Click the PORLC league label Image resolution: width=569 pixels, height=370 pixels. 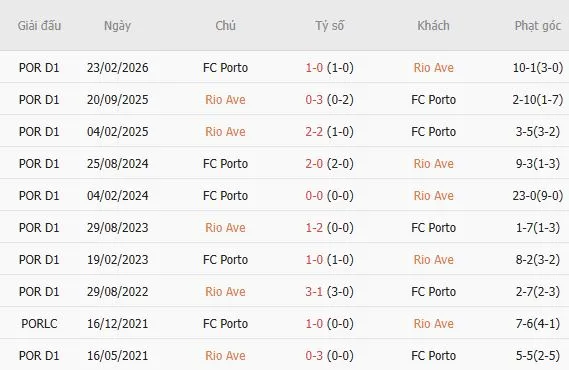[x=39, y=324]
